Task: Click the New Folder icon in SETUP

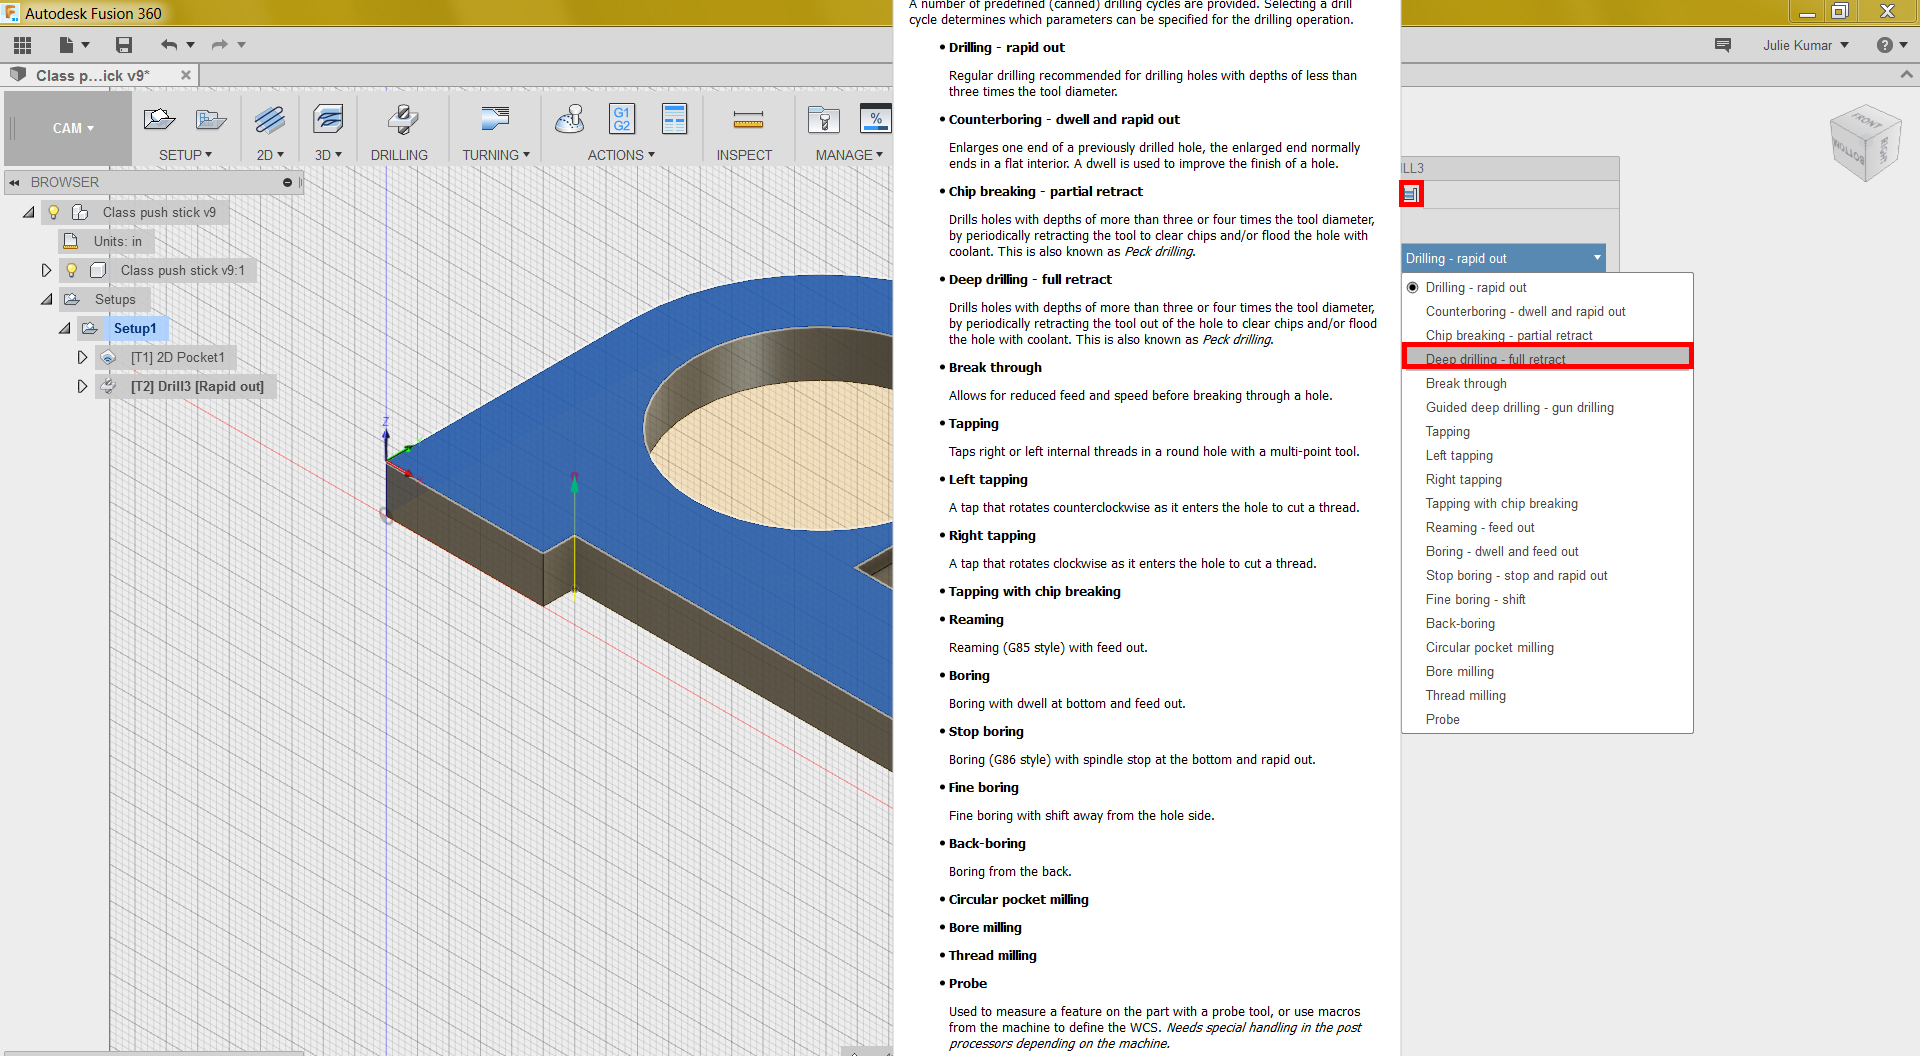Action: [211, 120]
